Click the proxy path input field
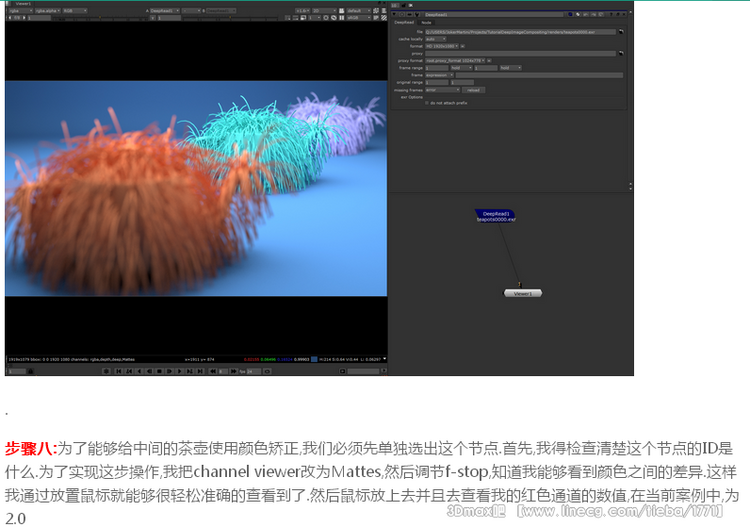750x527 pixels. pos(520,54)
